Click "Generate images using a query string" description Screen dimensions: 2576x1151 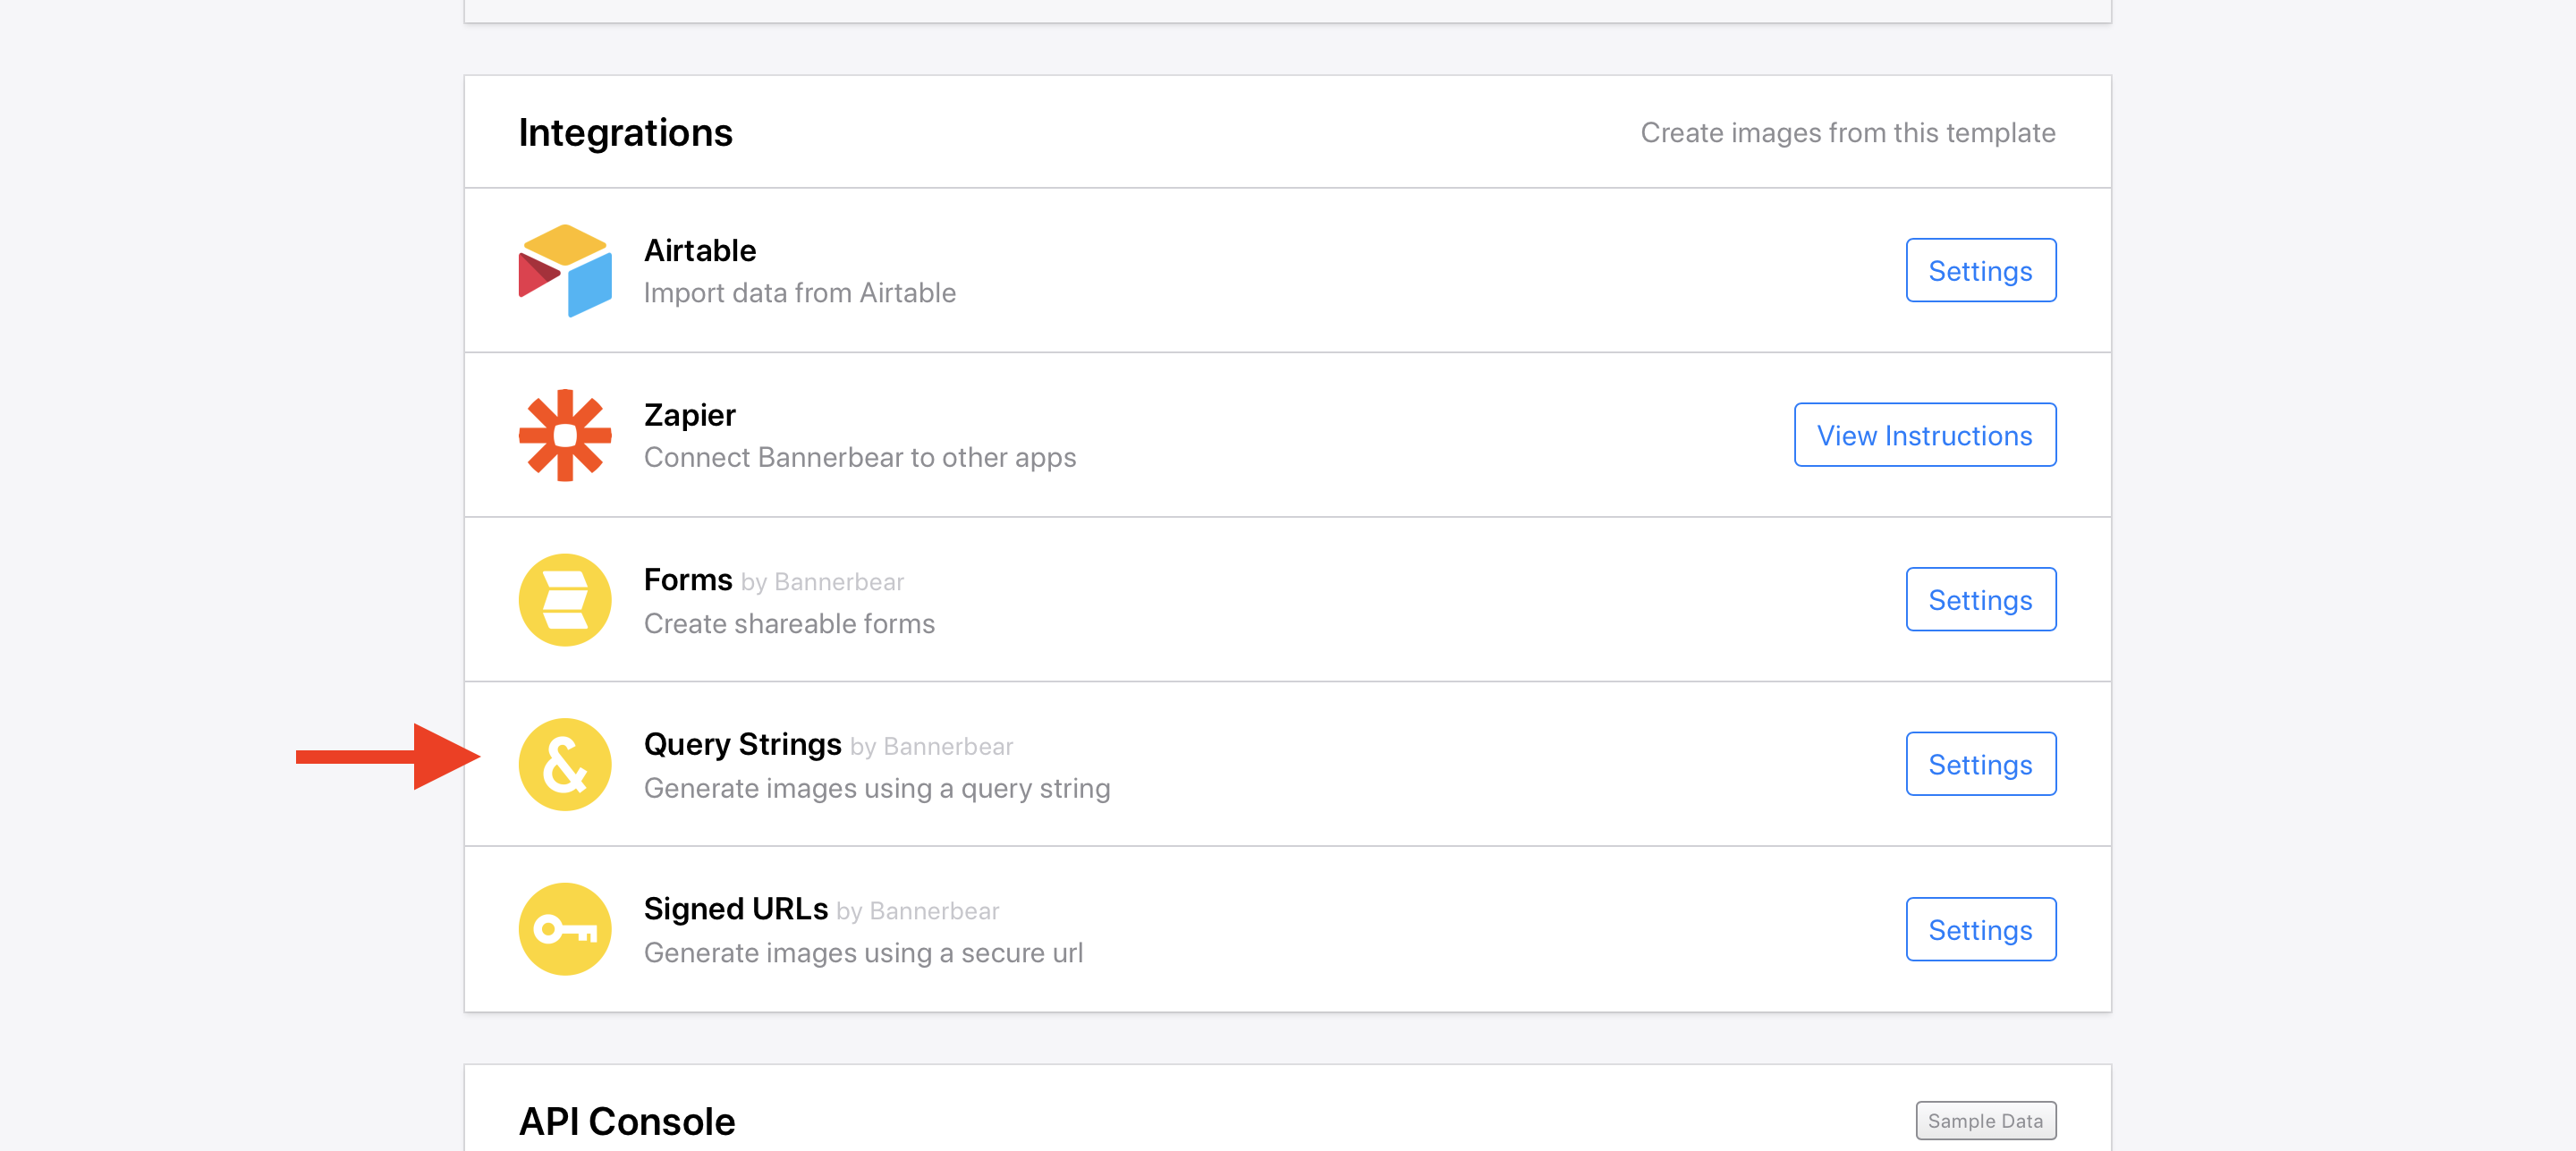tap(877, 789)
